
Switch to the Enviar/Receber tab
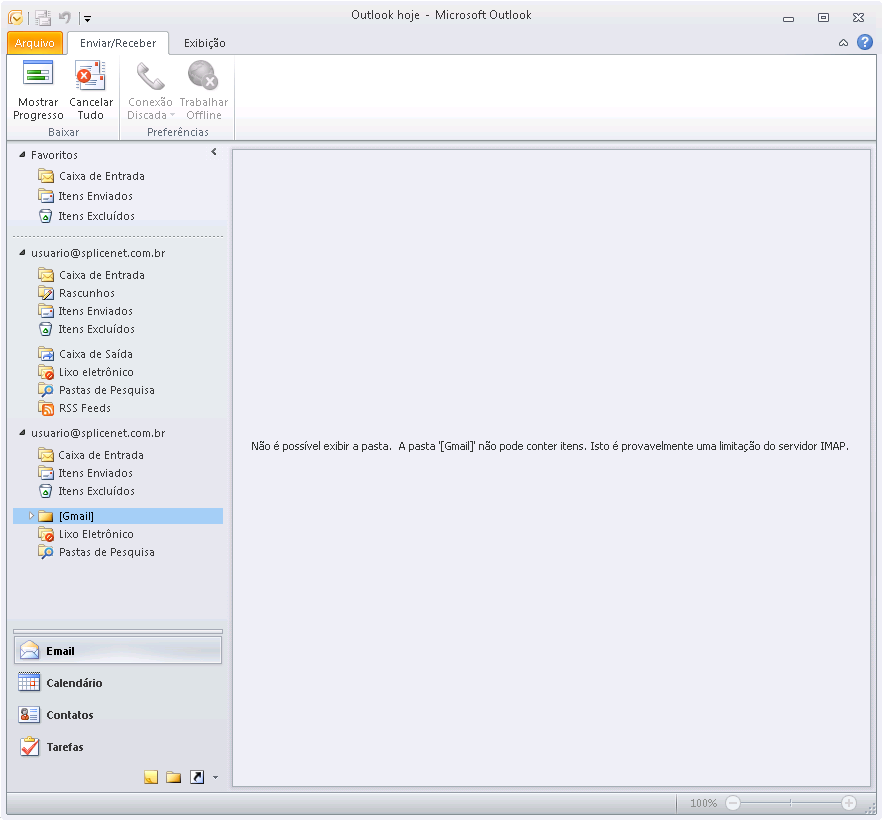[x=118, y=43]
